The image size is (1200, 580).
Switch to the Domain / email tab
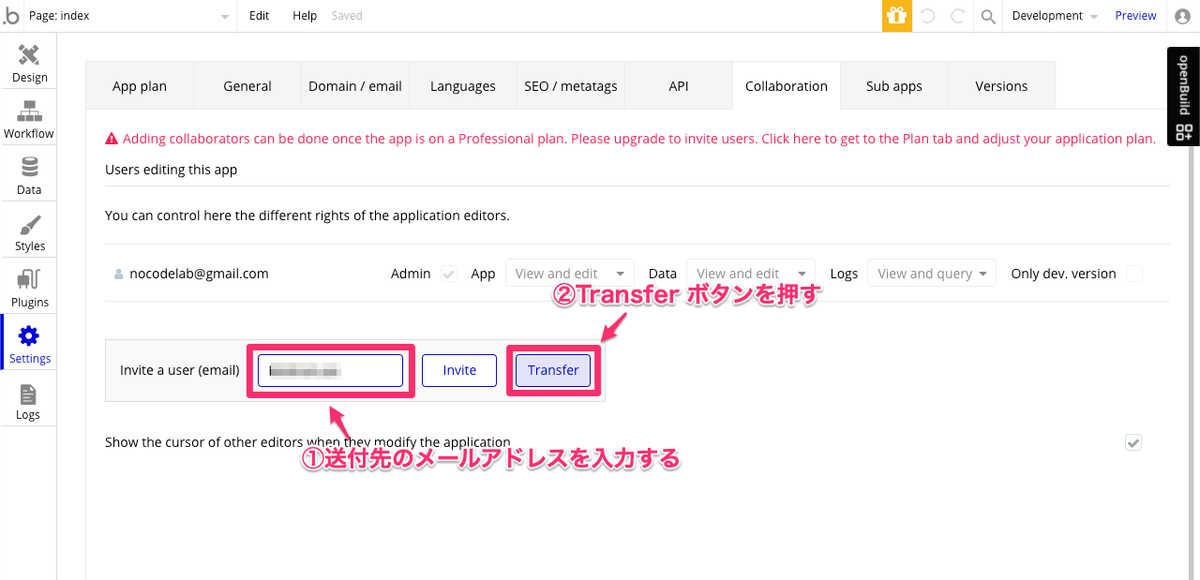pos(355,86)
